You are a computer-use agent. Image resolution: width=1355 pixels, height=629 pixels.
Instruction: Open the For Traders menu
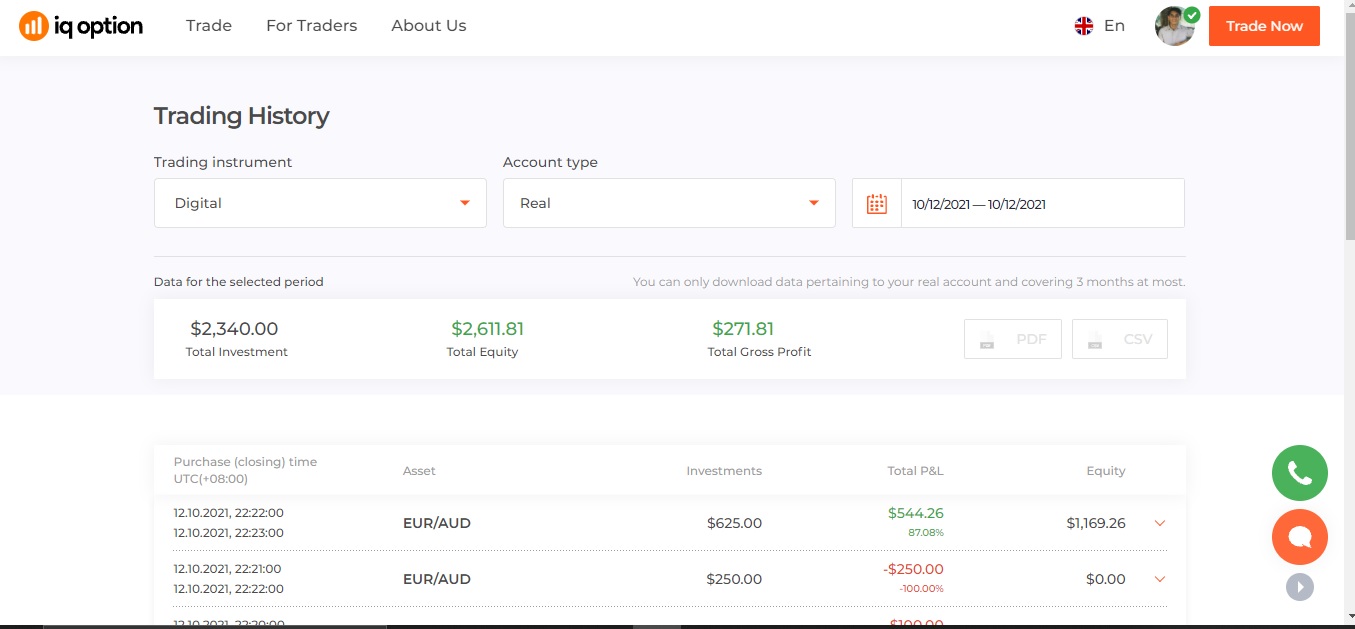(311, 26)
